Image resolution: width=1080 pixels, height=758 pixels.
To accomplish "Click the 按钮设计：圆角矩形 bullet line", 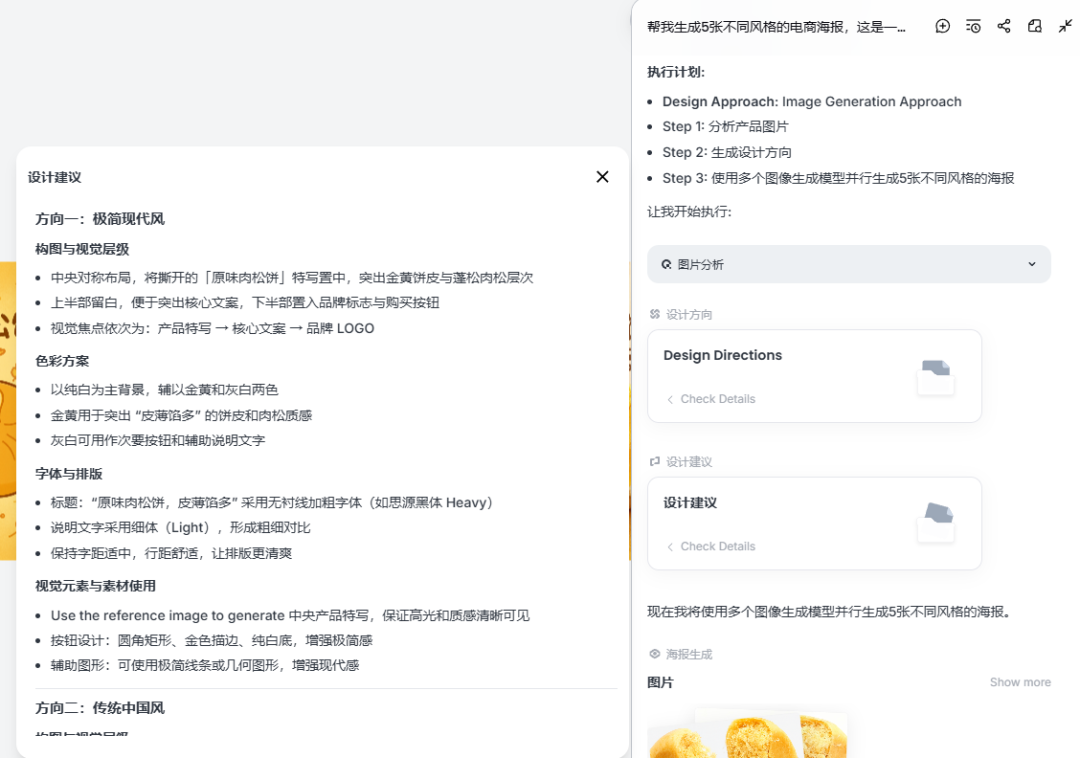I will tap(211, 640).
